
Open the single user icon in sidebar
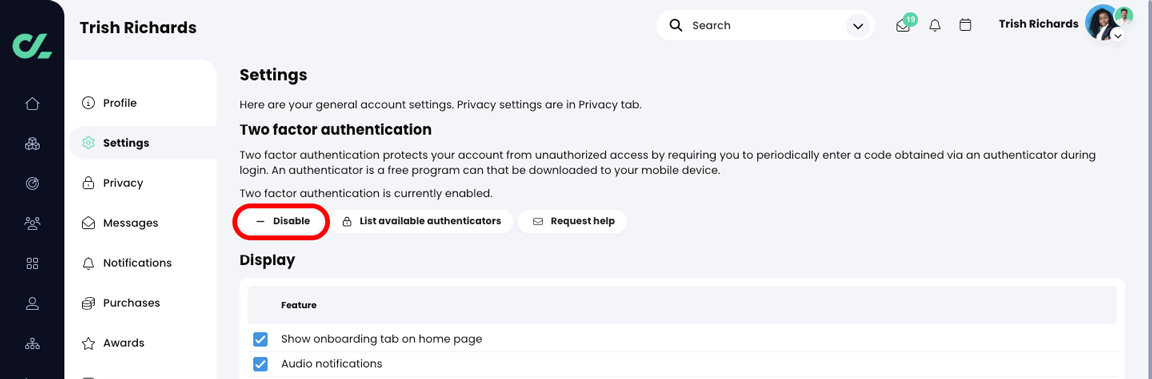pyautogui.click(x=32, y=303)
